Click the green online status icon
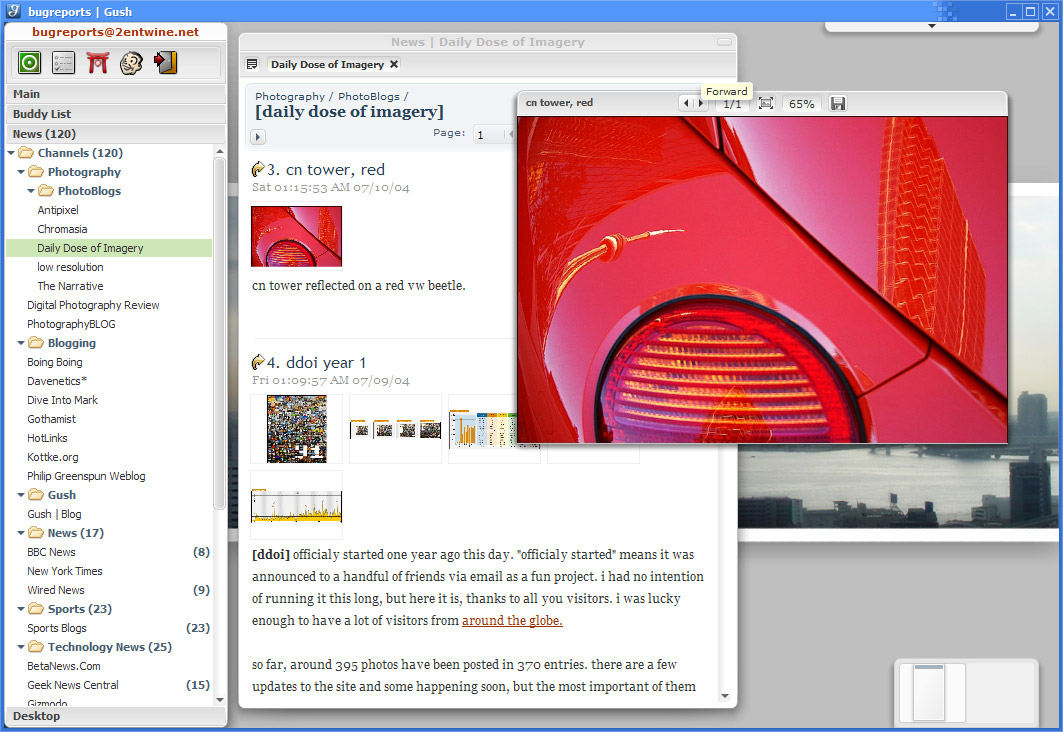 pos(29,63)
